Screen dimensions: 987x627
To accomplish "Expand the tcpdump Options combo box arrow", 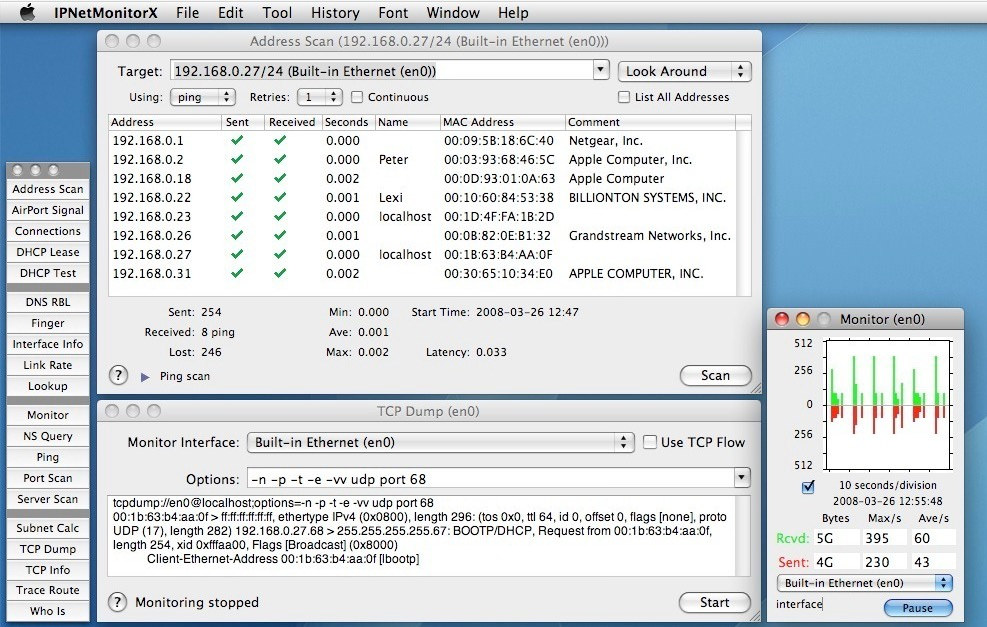I will pyautogui.click(x=742, y=478).
